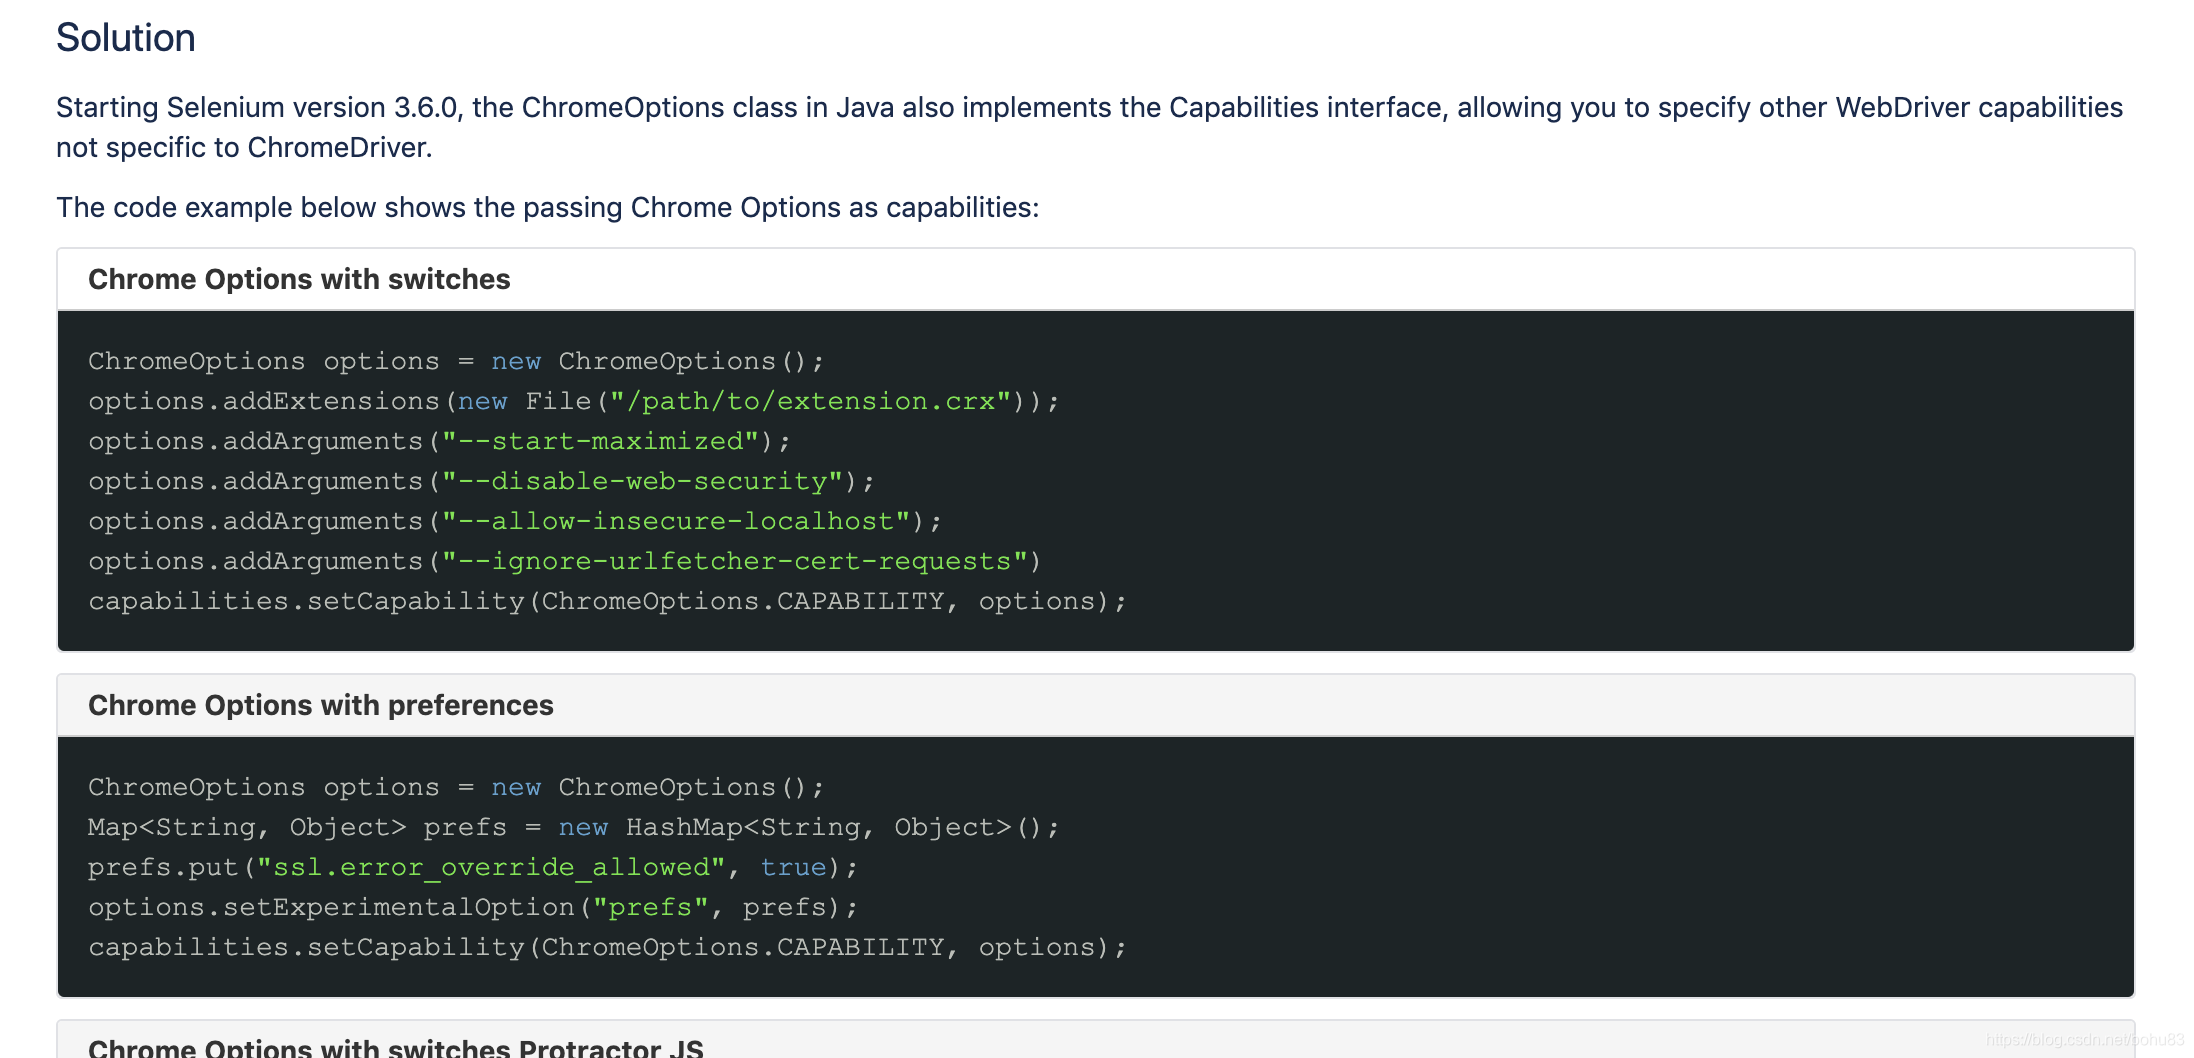
Task: Select the prefs string in setExperimentalOption call
Action: point(651,906)
